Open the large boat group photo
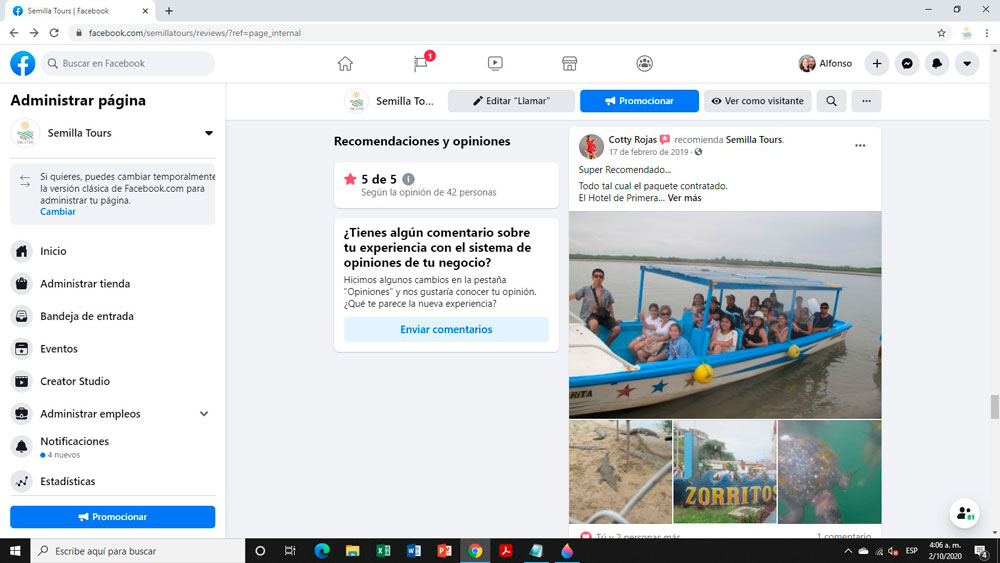This screenshot has width=1000, height=563. click(725, 315)
